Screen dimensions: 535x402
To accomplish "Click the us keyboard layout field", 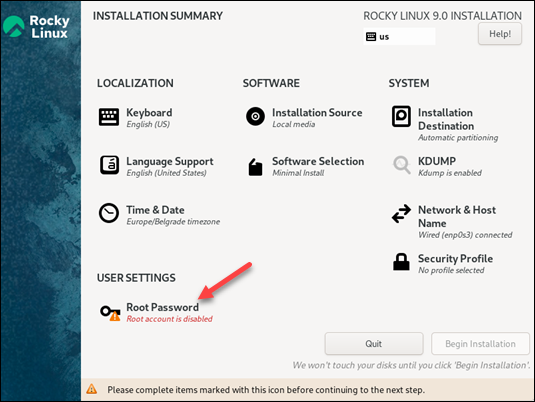I will [399, 37].
